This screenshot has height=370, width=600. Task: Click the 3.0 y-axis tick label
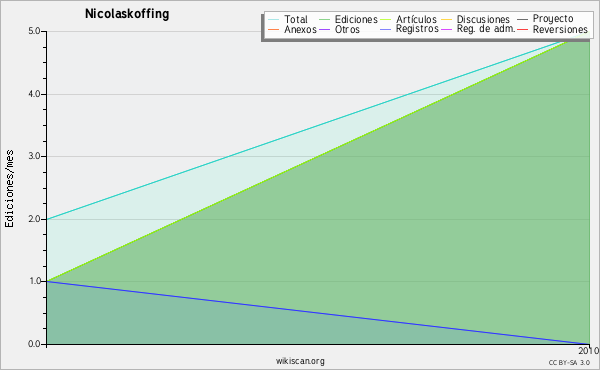(x=34, y=156)
